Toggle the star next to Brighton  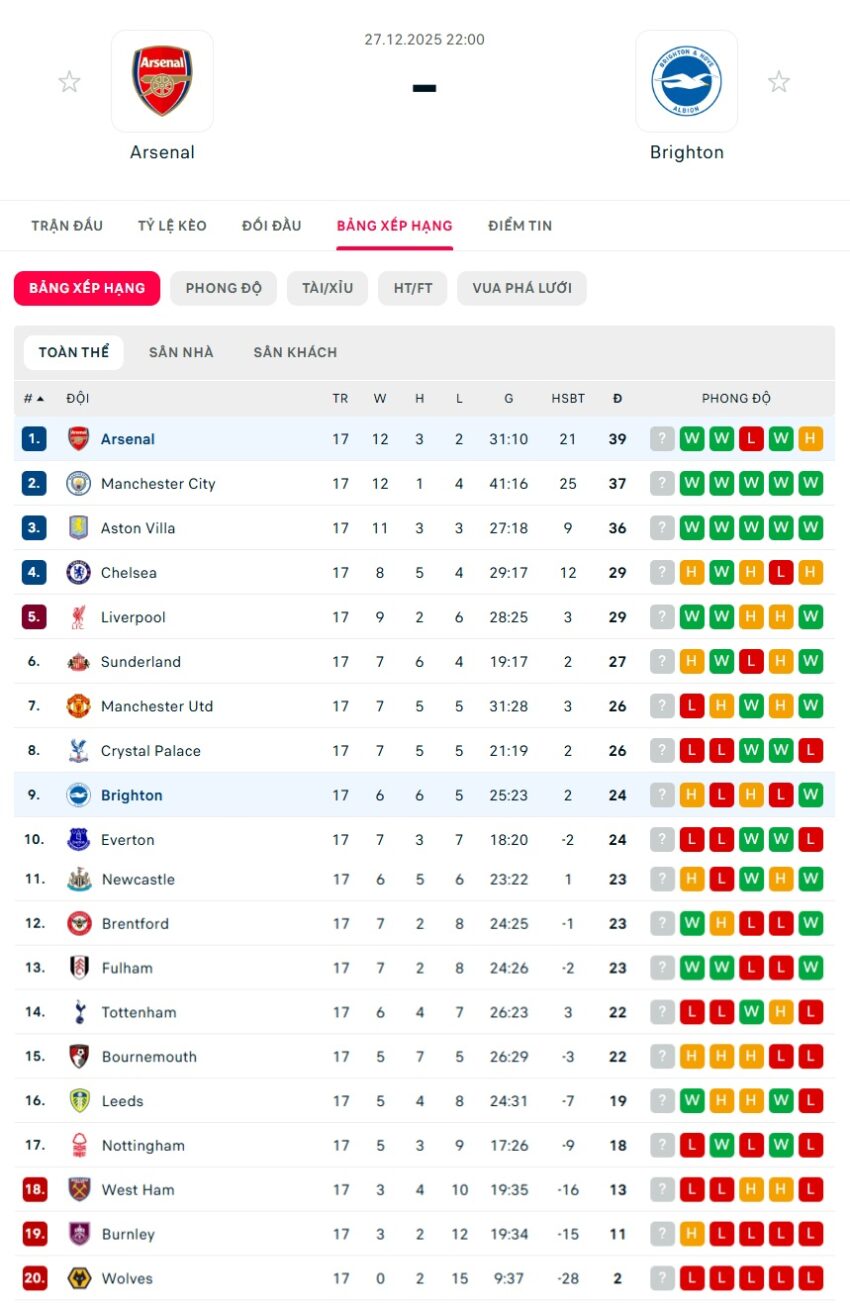click(779, 81)
